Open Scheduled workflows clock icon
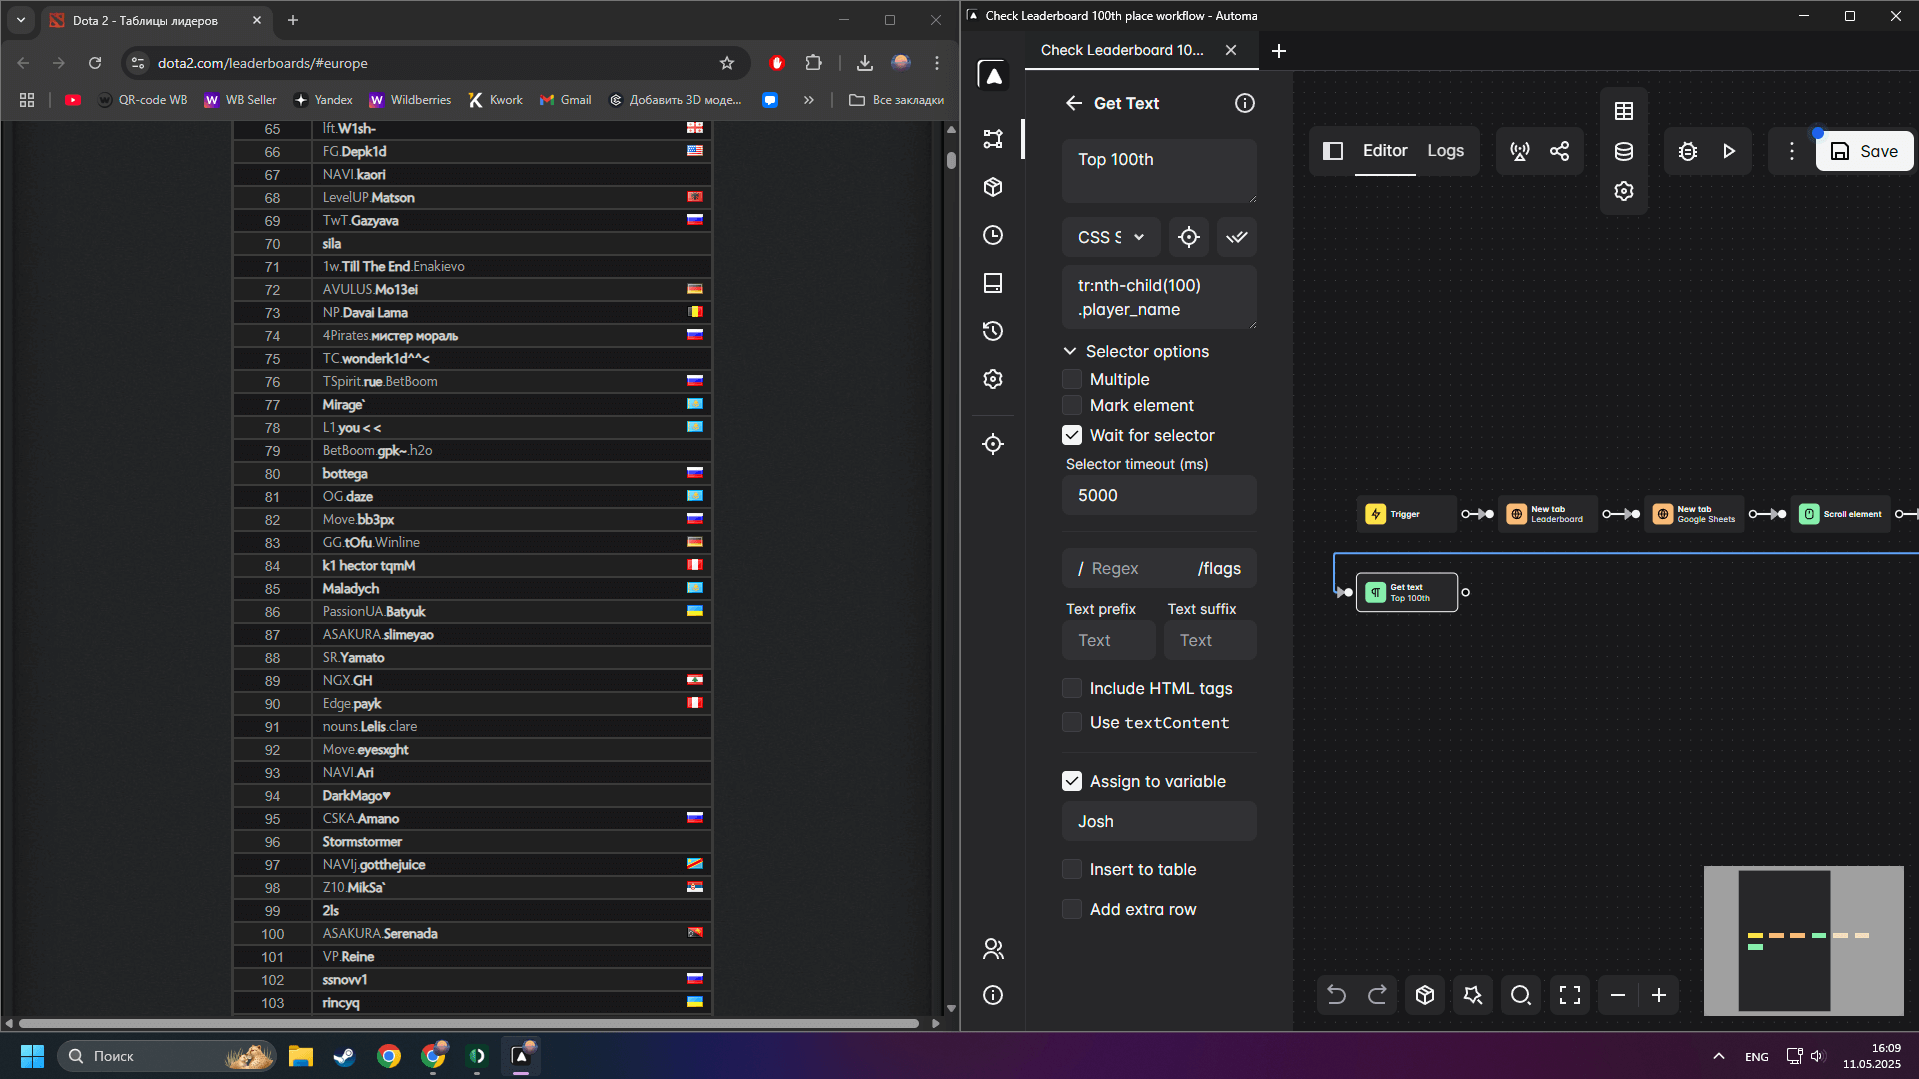 (x=993, y=235)
